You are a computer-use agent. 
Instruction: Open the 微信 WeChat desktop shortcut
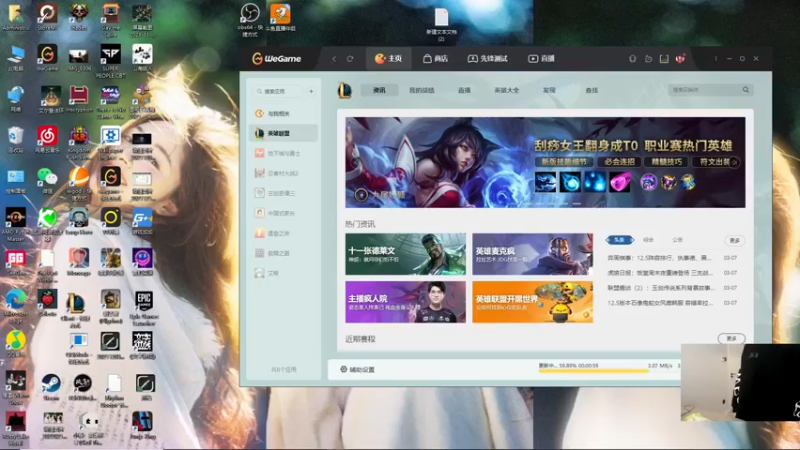point(47,181)
